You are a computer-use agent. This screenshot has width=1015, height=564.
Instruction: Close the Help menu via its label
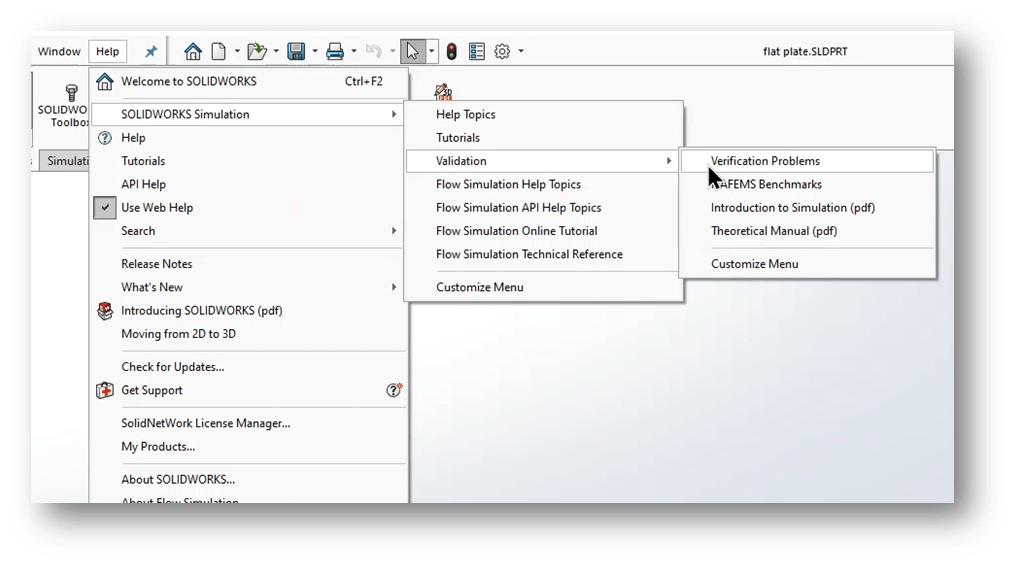coord(107,51)
